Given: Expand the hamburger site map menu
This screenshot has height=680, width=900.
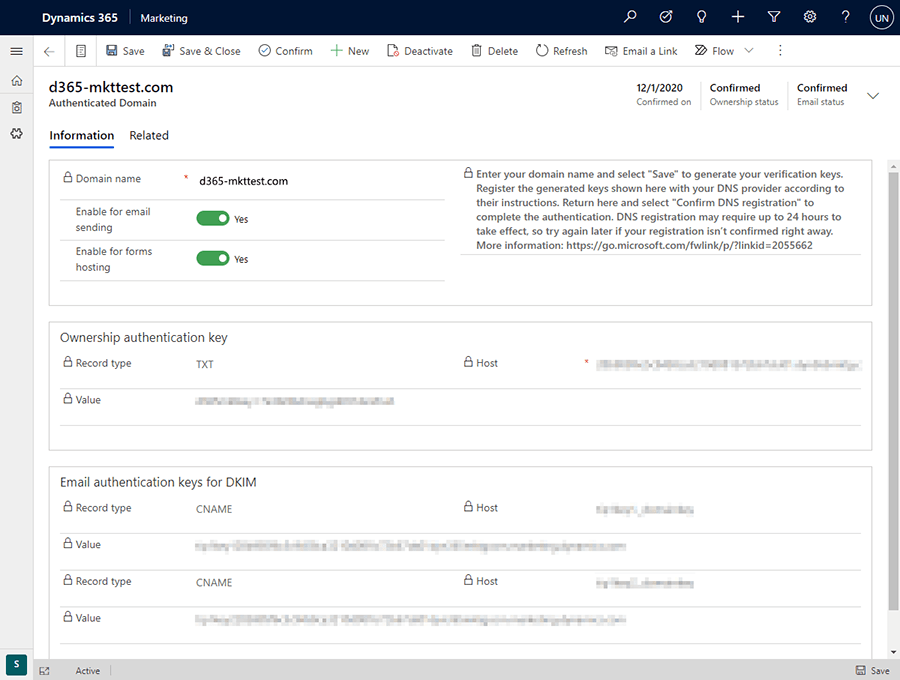Looking at the screenshot, I should pyautogui.click(x=17, y=51).
